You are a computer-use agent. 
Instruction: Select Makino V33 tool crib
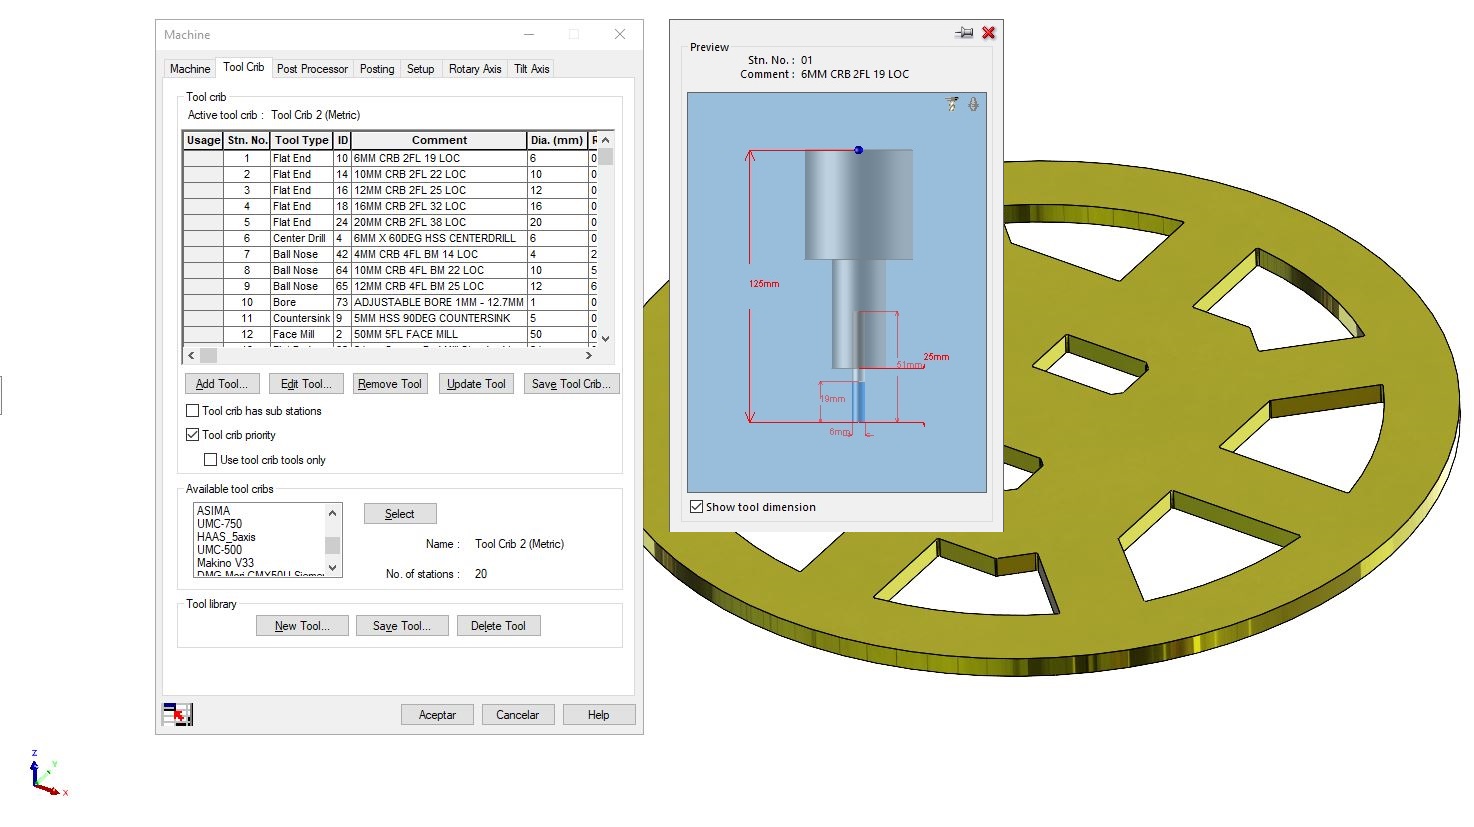[x=226, y=563]
